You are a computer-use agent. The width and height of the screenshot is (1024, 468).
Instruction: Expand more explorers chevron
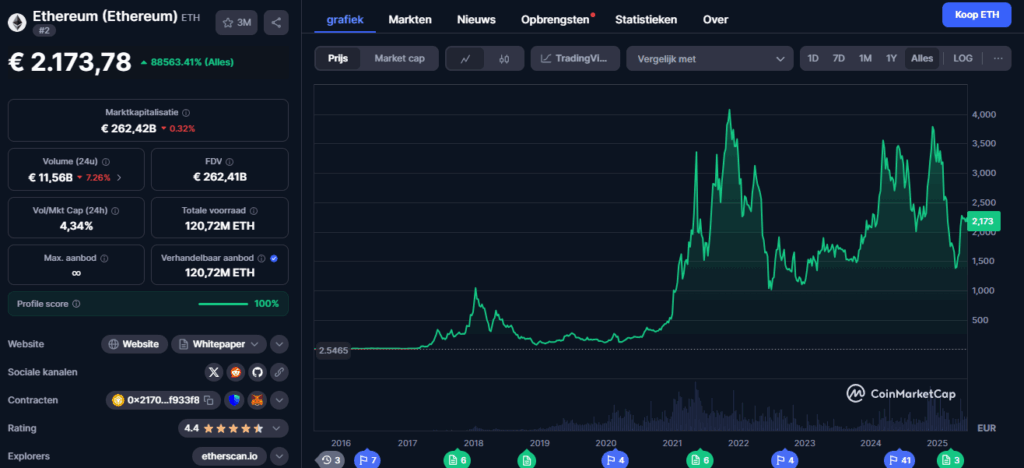[279, 456]
